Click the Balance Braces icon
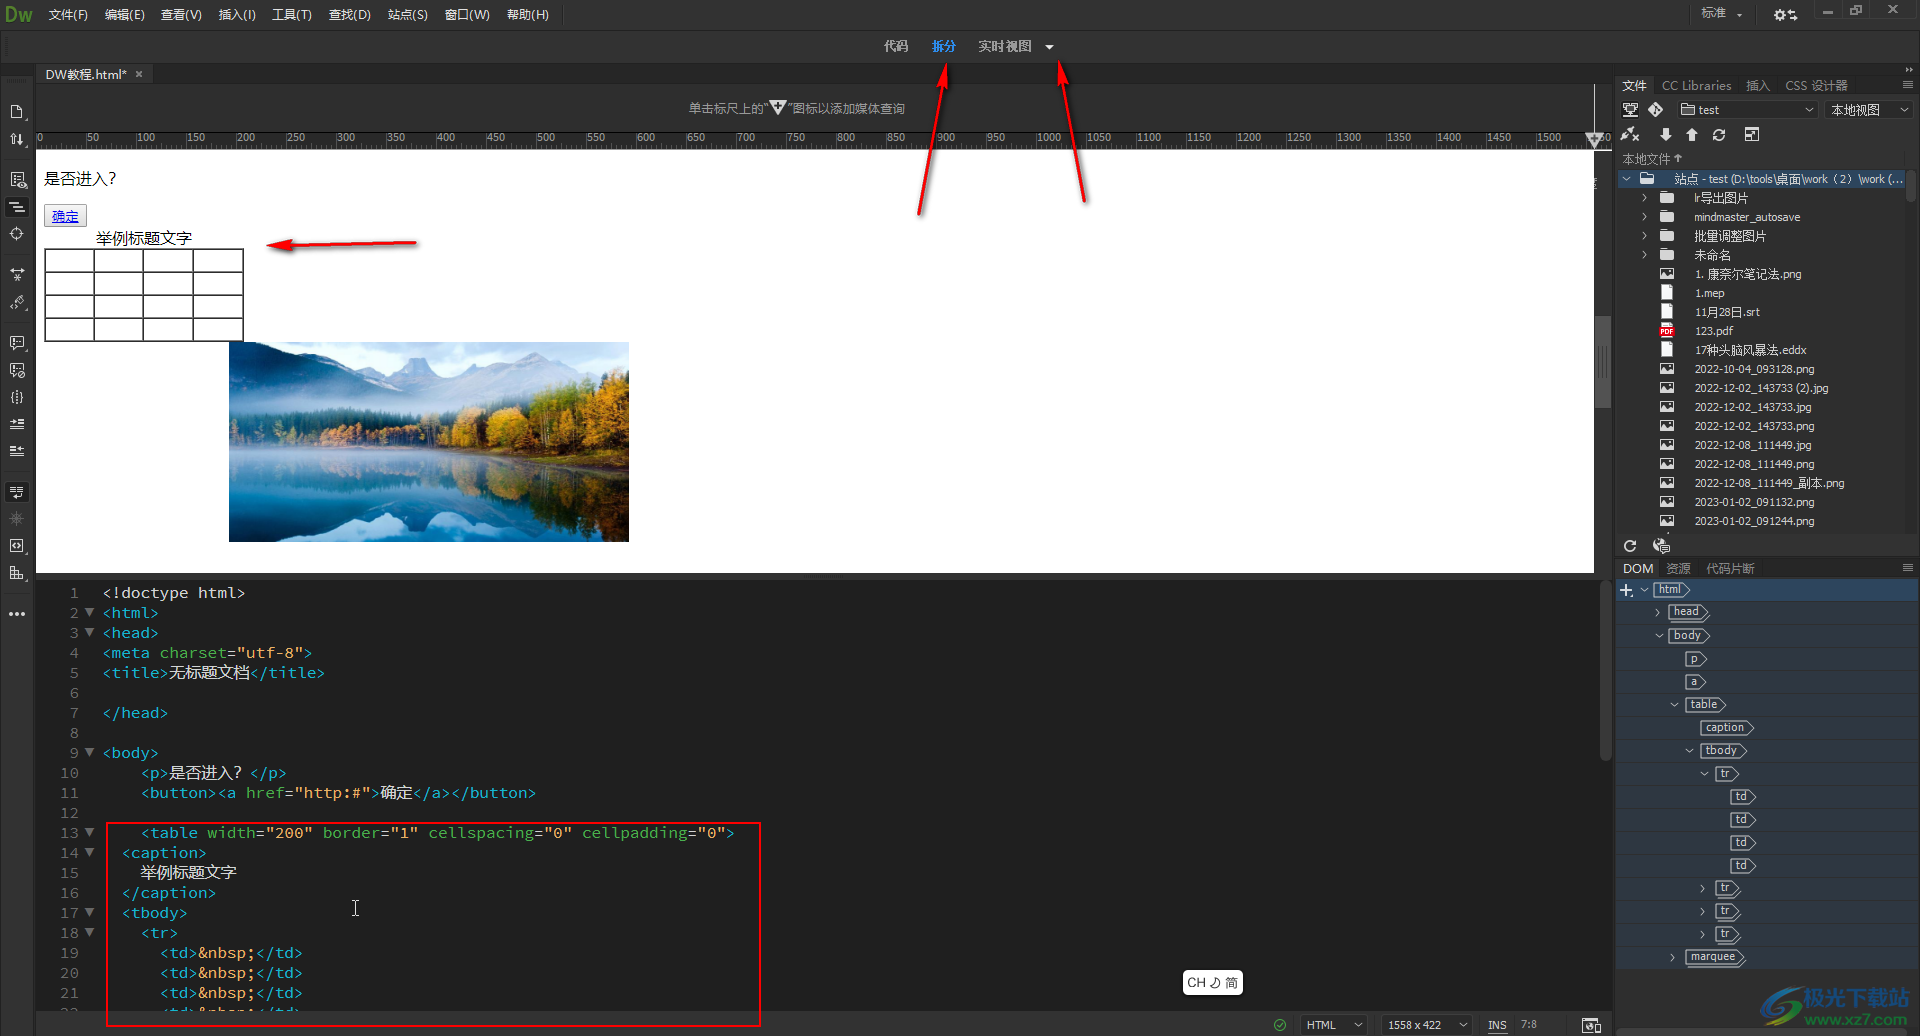 click(17, 397)
